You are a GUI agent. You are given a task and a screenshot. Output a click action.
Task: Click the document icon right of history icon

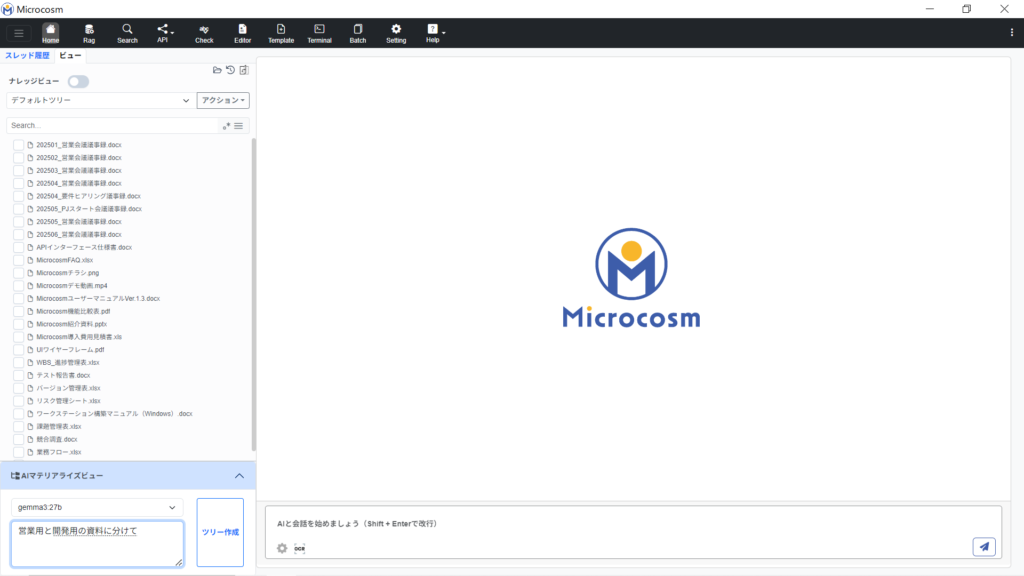point(244,70)
